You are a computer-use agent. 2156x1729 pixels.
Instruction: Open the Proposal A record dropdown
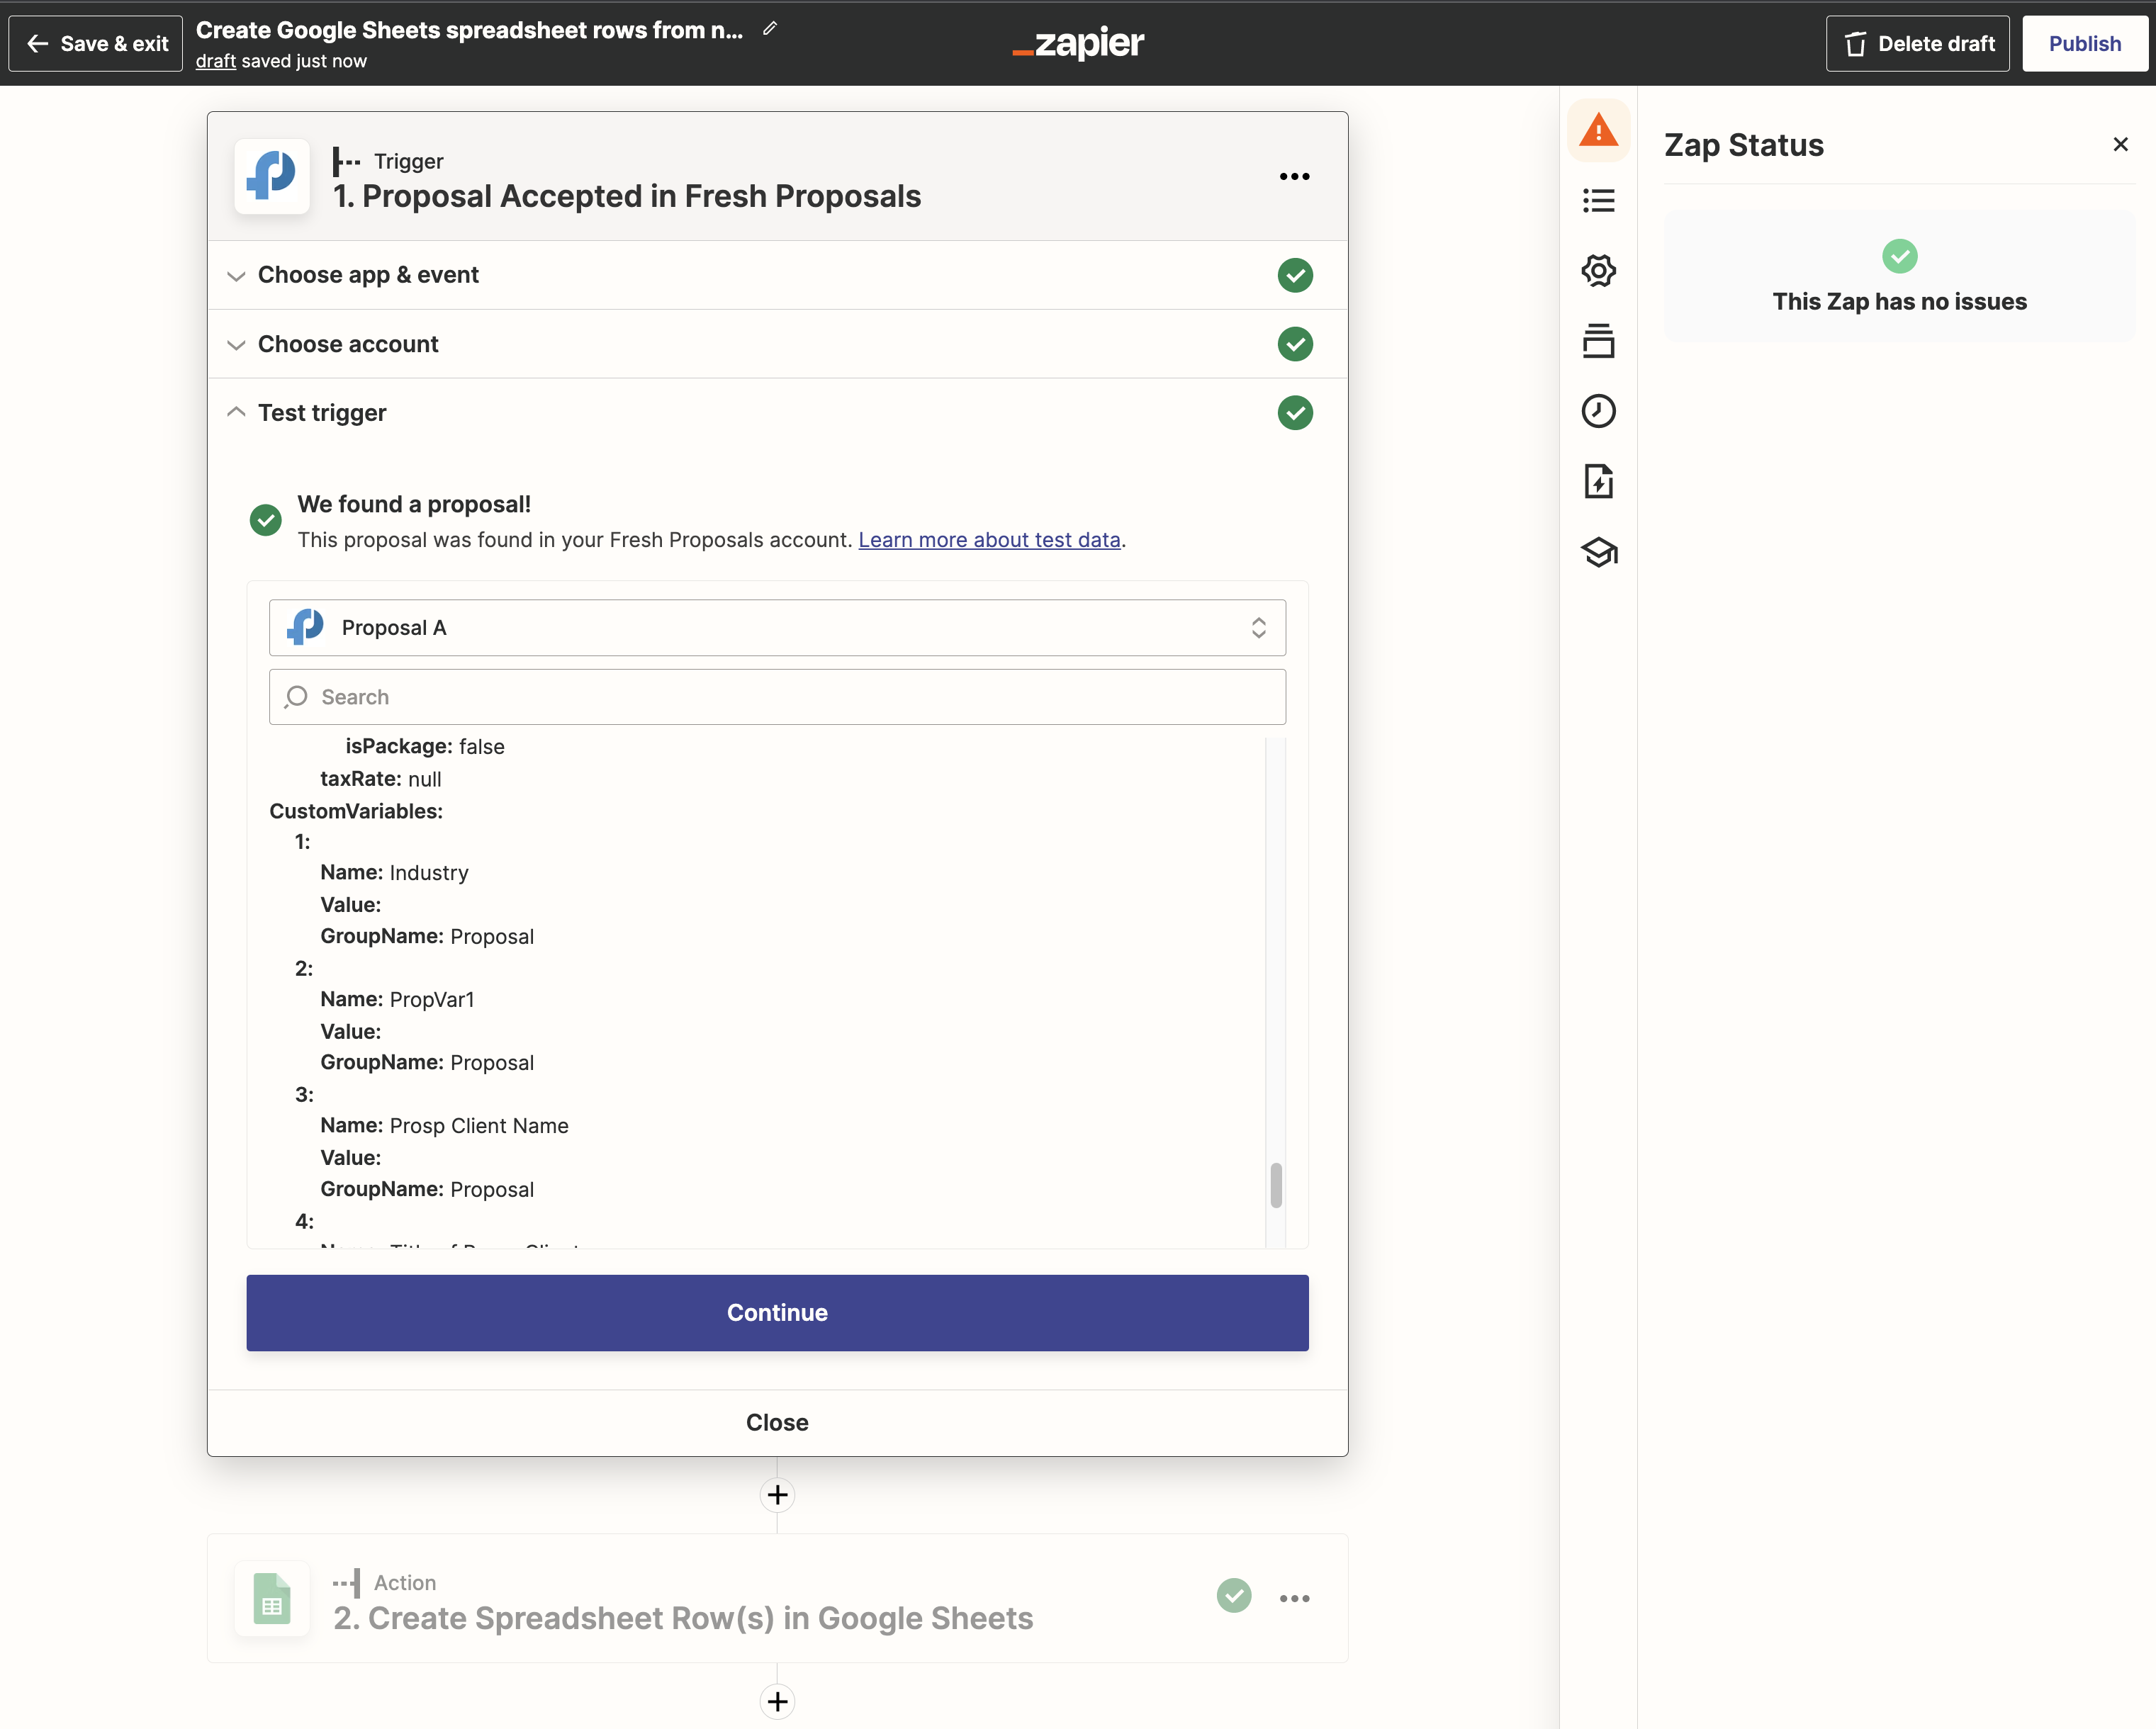click(x=777, y=628)
